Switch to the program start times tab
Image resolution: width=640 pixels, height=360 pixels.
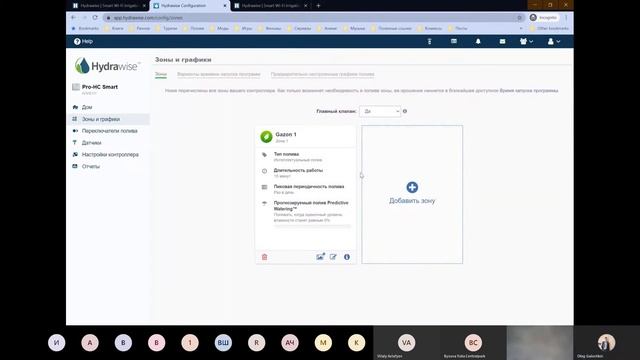218,74
